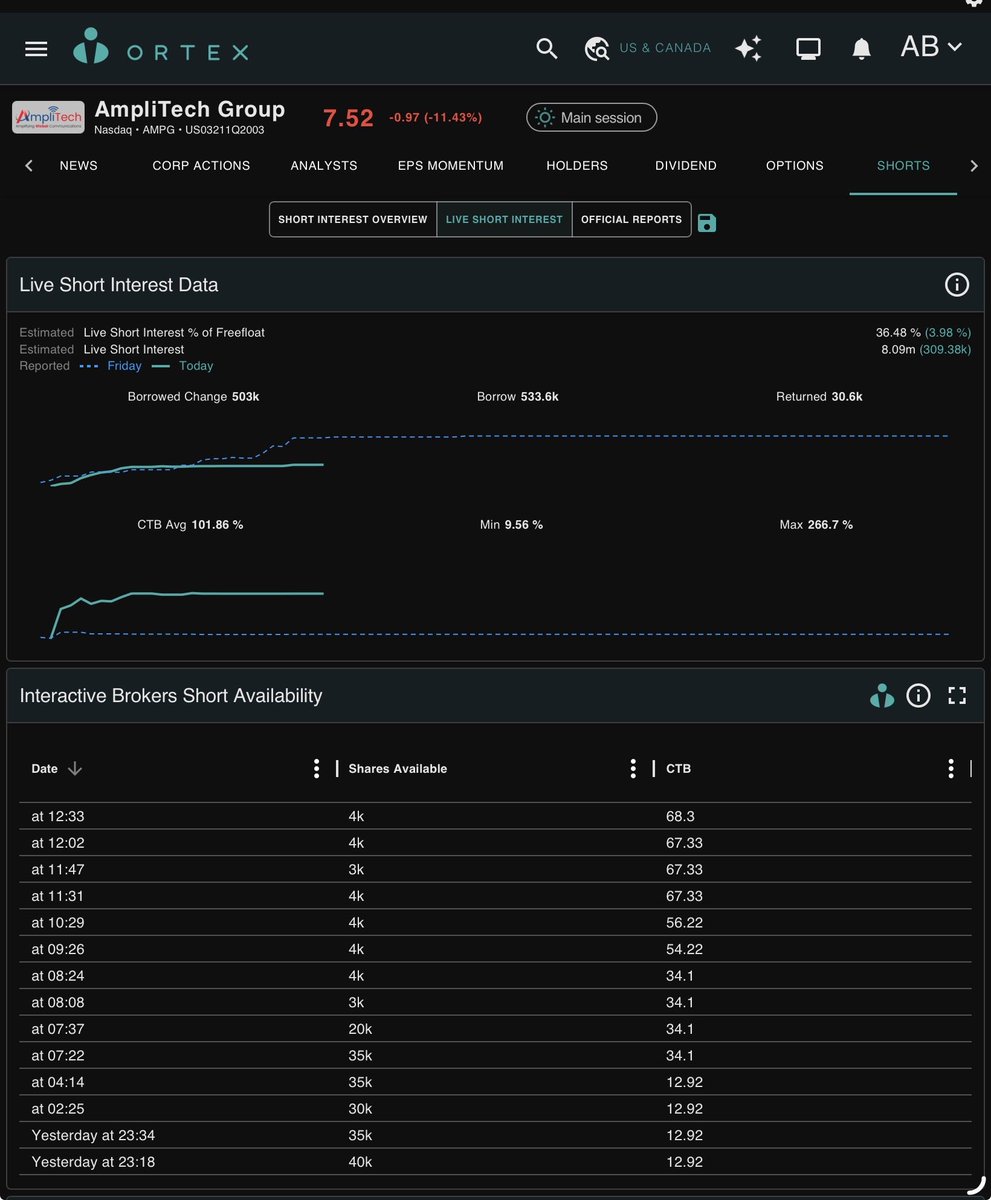Open the Date column options menu
This screenshot has height=1200, width=991.
coord(316,768)
